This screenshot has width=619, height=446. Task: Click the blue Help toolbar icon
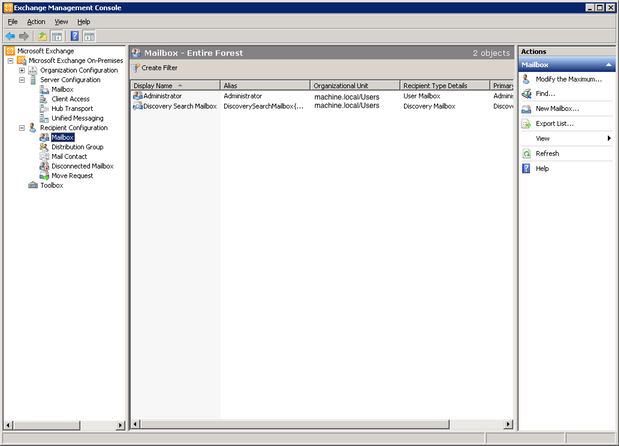pyautogui.click(x=75, y=36)
